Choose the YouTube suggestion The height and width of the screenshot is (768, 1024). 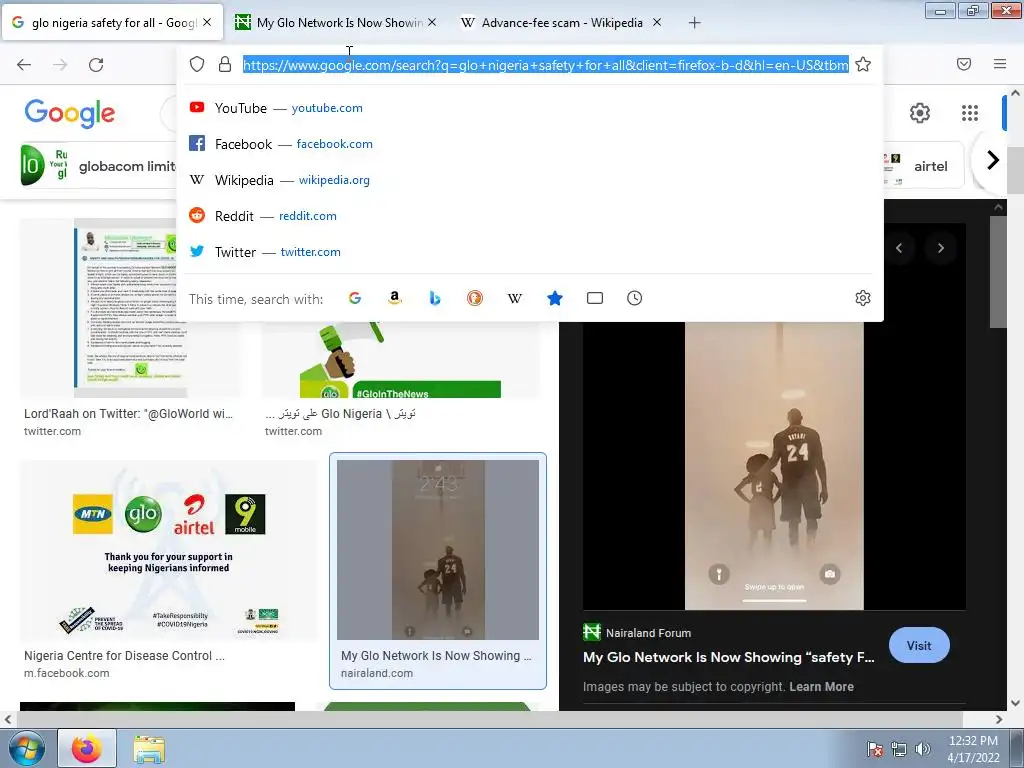[x=530, y=108]
